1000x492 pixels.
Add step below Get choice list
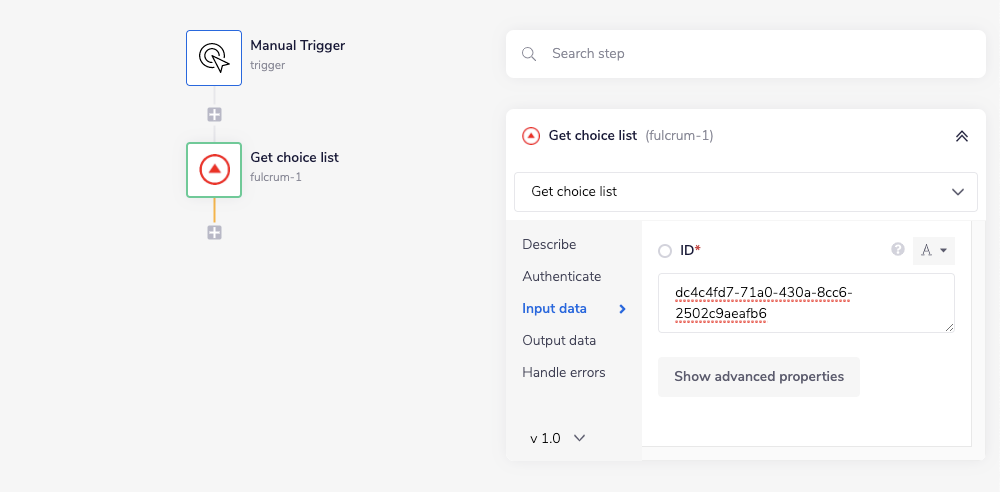click(214, 232)
